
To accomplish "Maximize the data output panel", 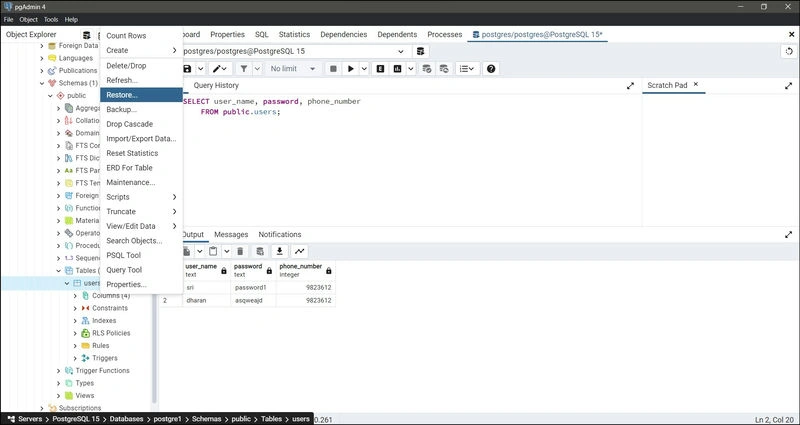I will click(x=788, y=235).
